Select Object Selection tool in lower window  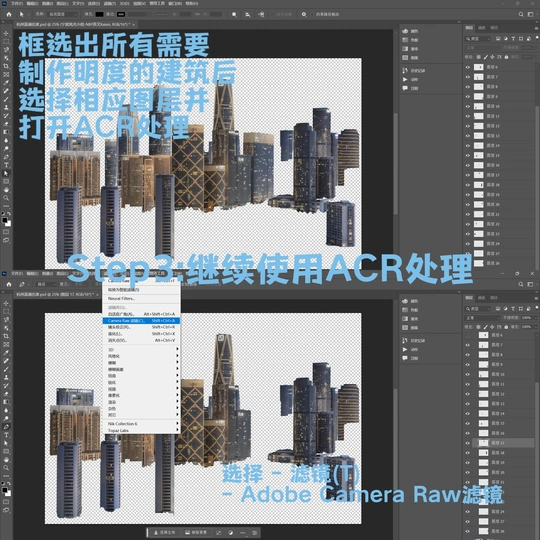pyautogui.click(x=6, y=328)
